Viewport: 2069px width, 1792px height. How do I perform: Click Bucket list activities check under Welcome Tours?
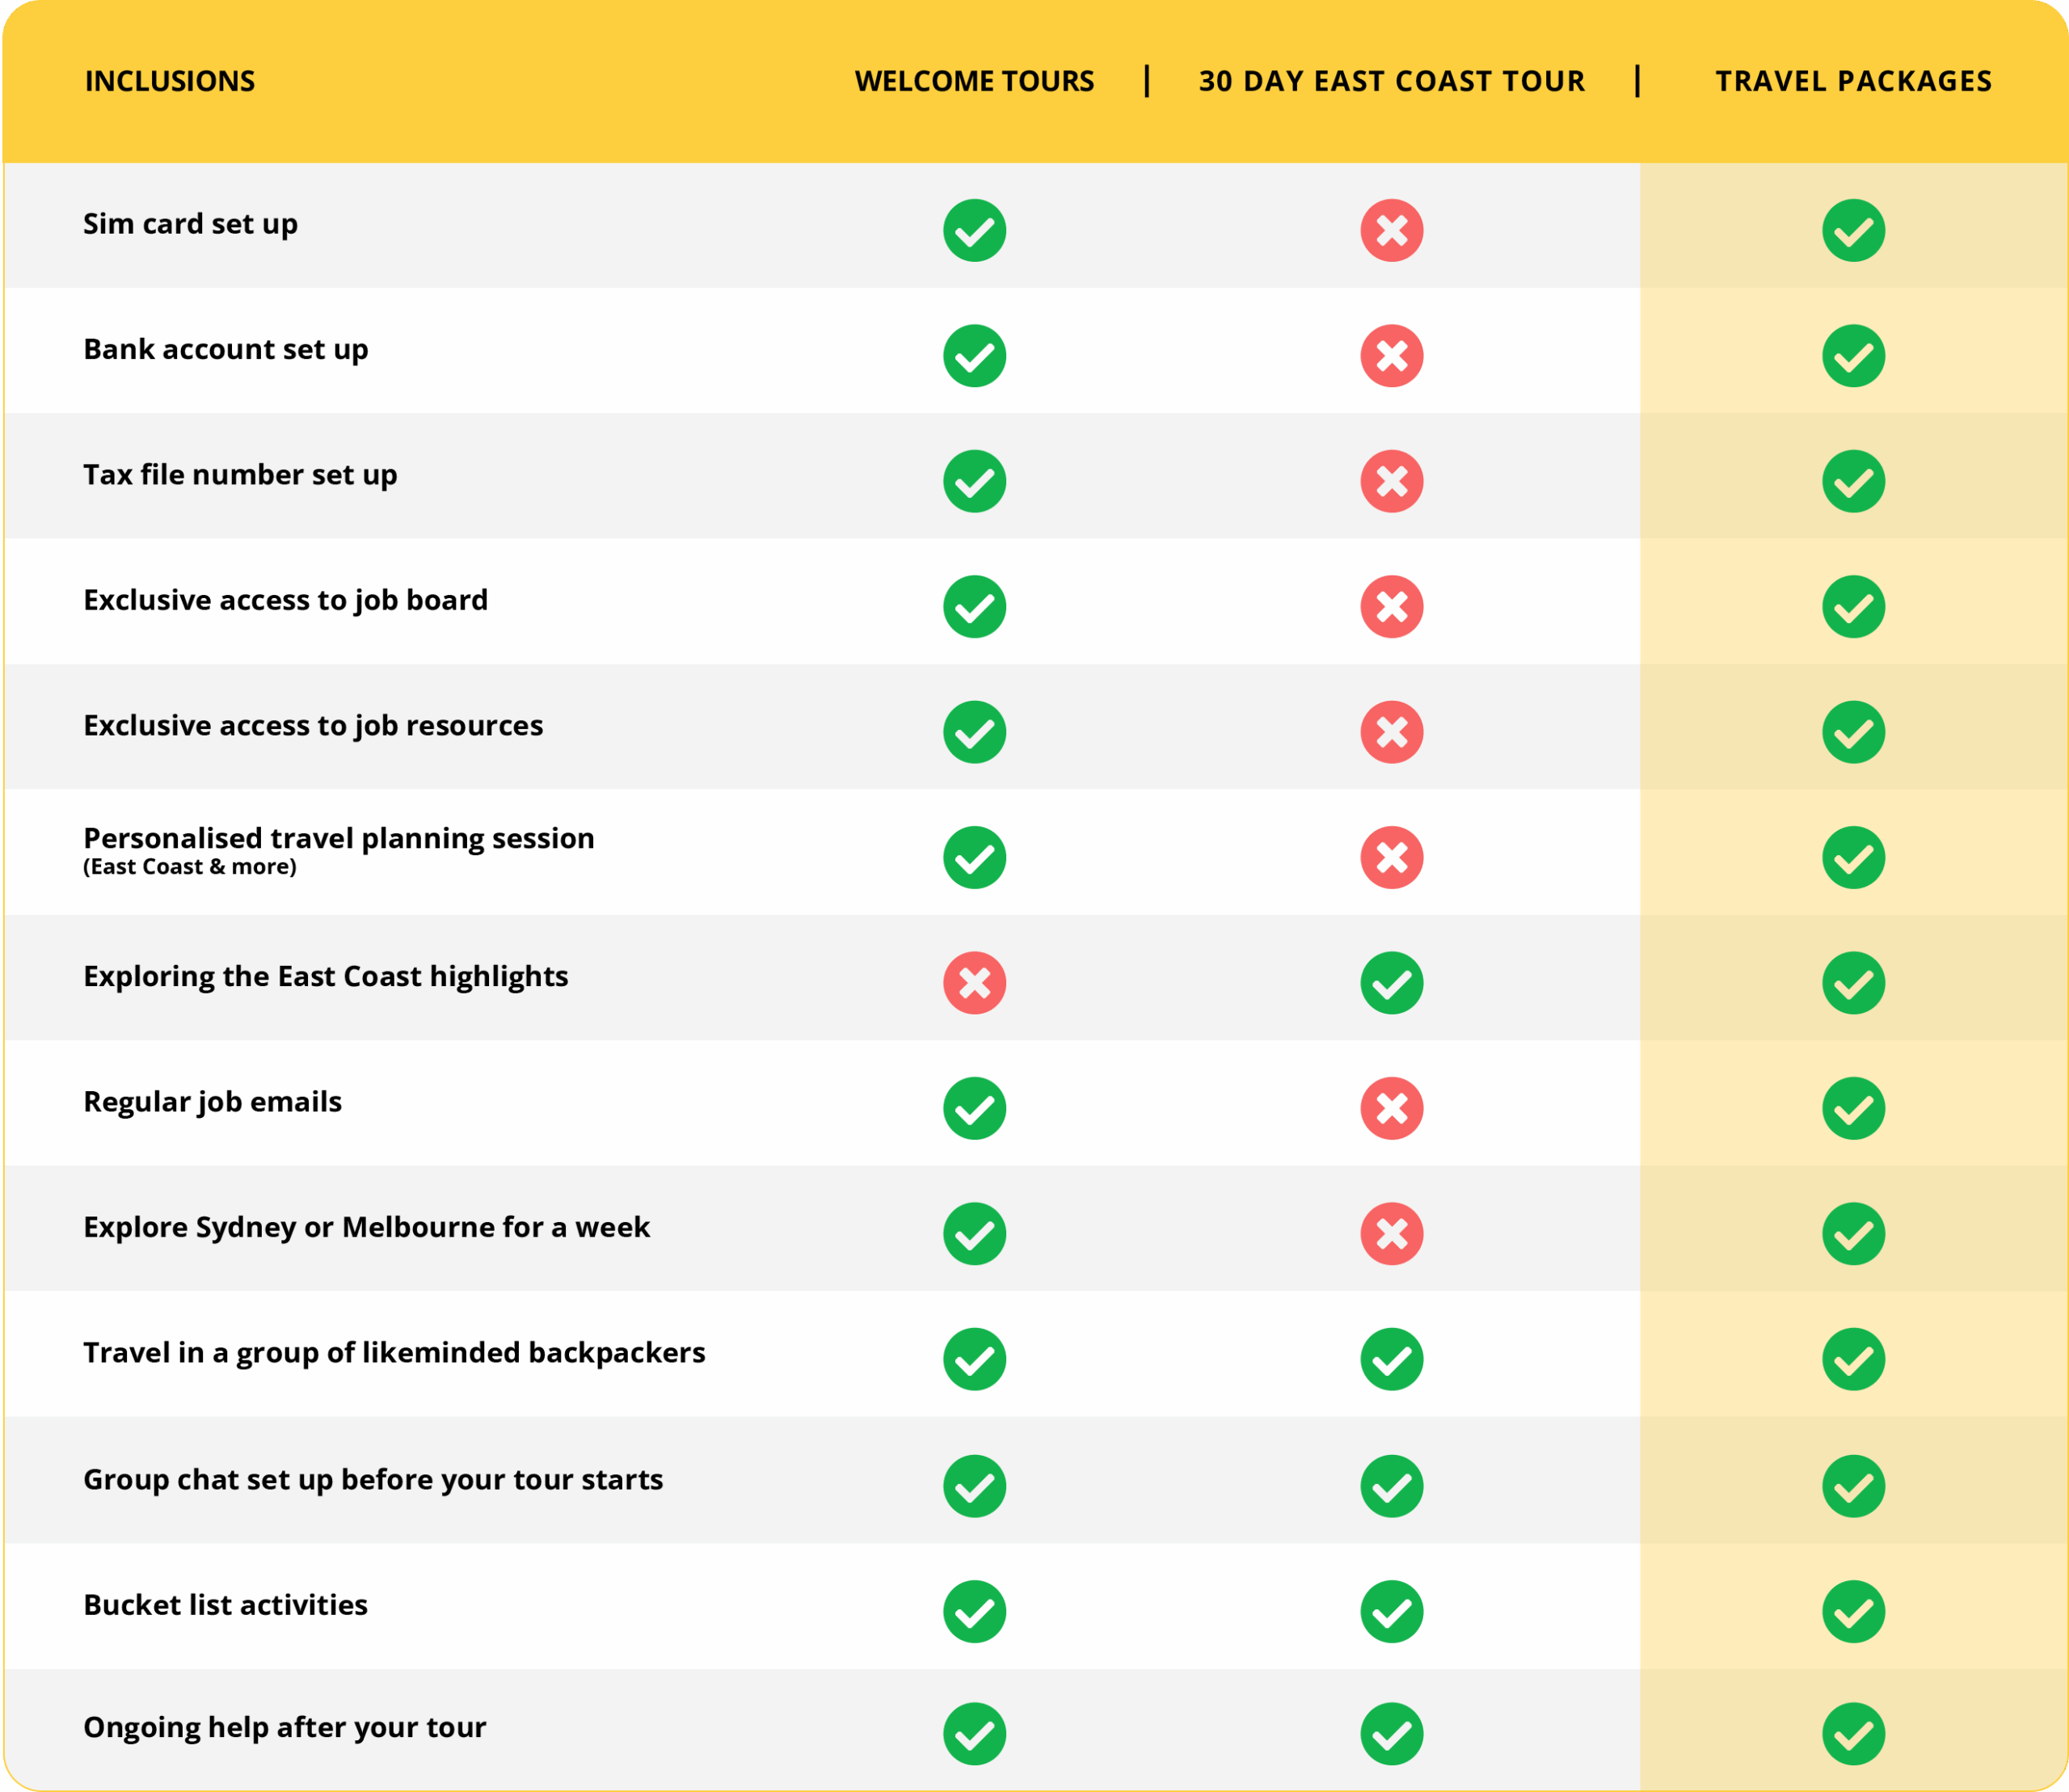click(974, 1611)
